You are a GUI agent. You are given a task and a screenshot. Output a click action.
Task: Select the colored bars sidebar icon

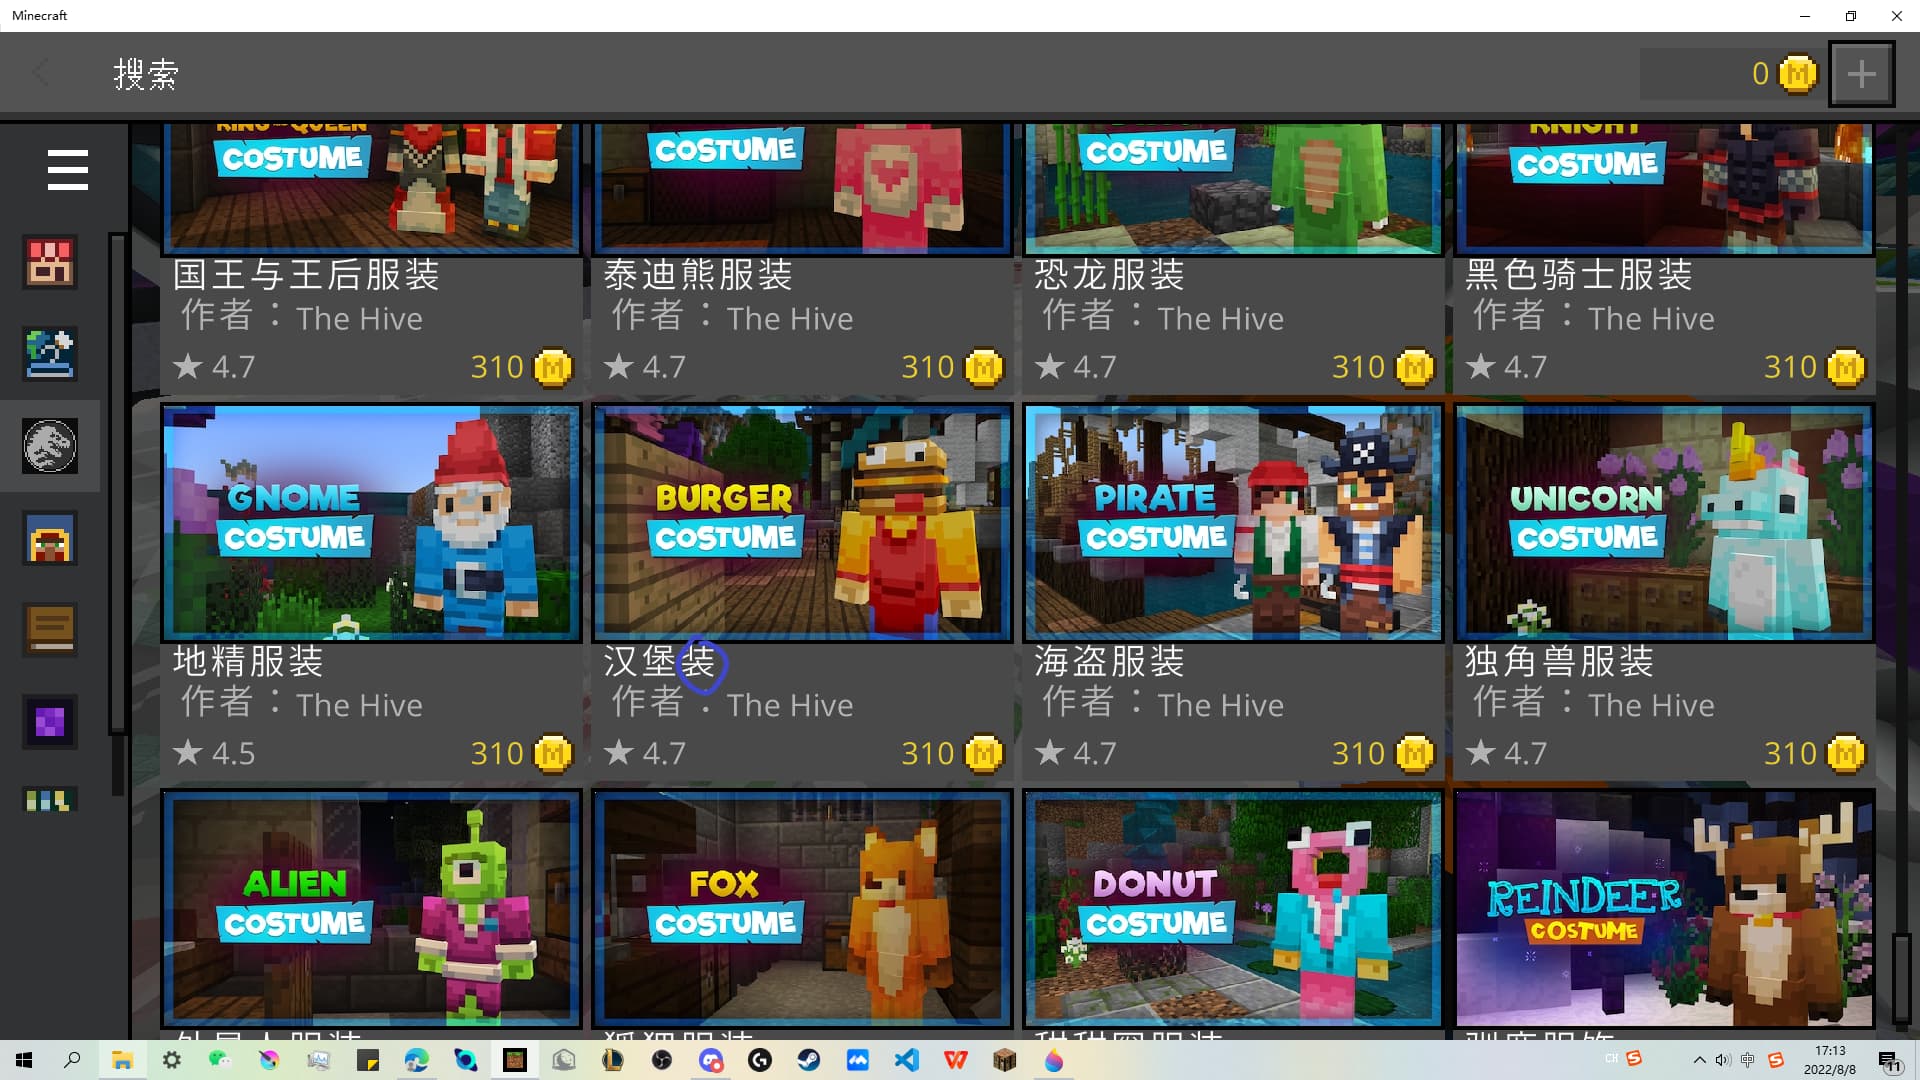pos(50,800)
